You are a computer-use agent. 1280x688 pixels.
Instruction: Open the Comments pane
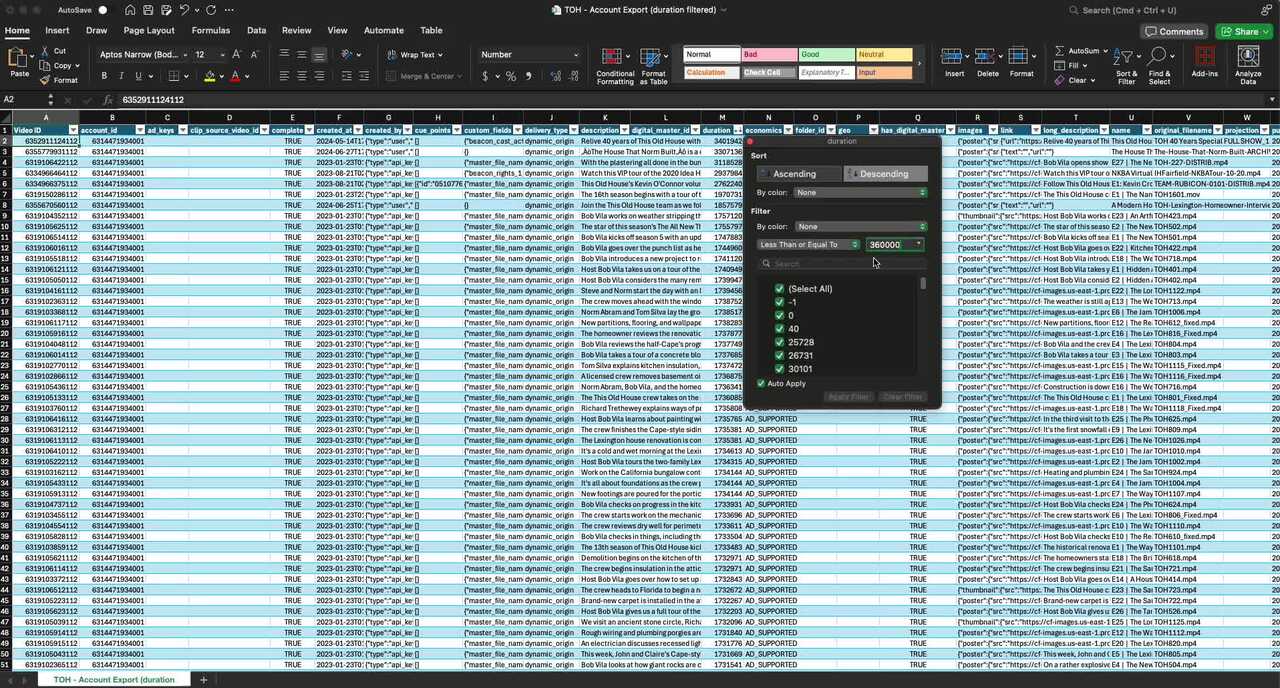click(x=1174, y=31)
